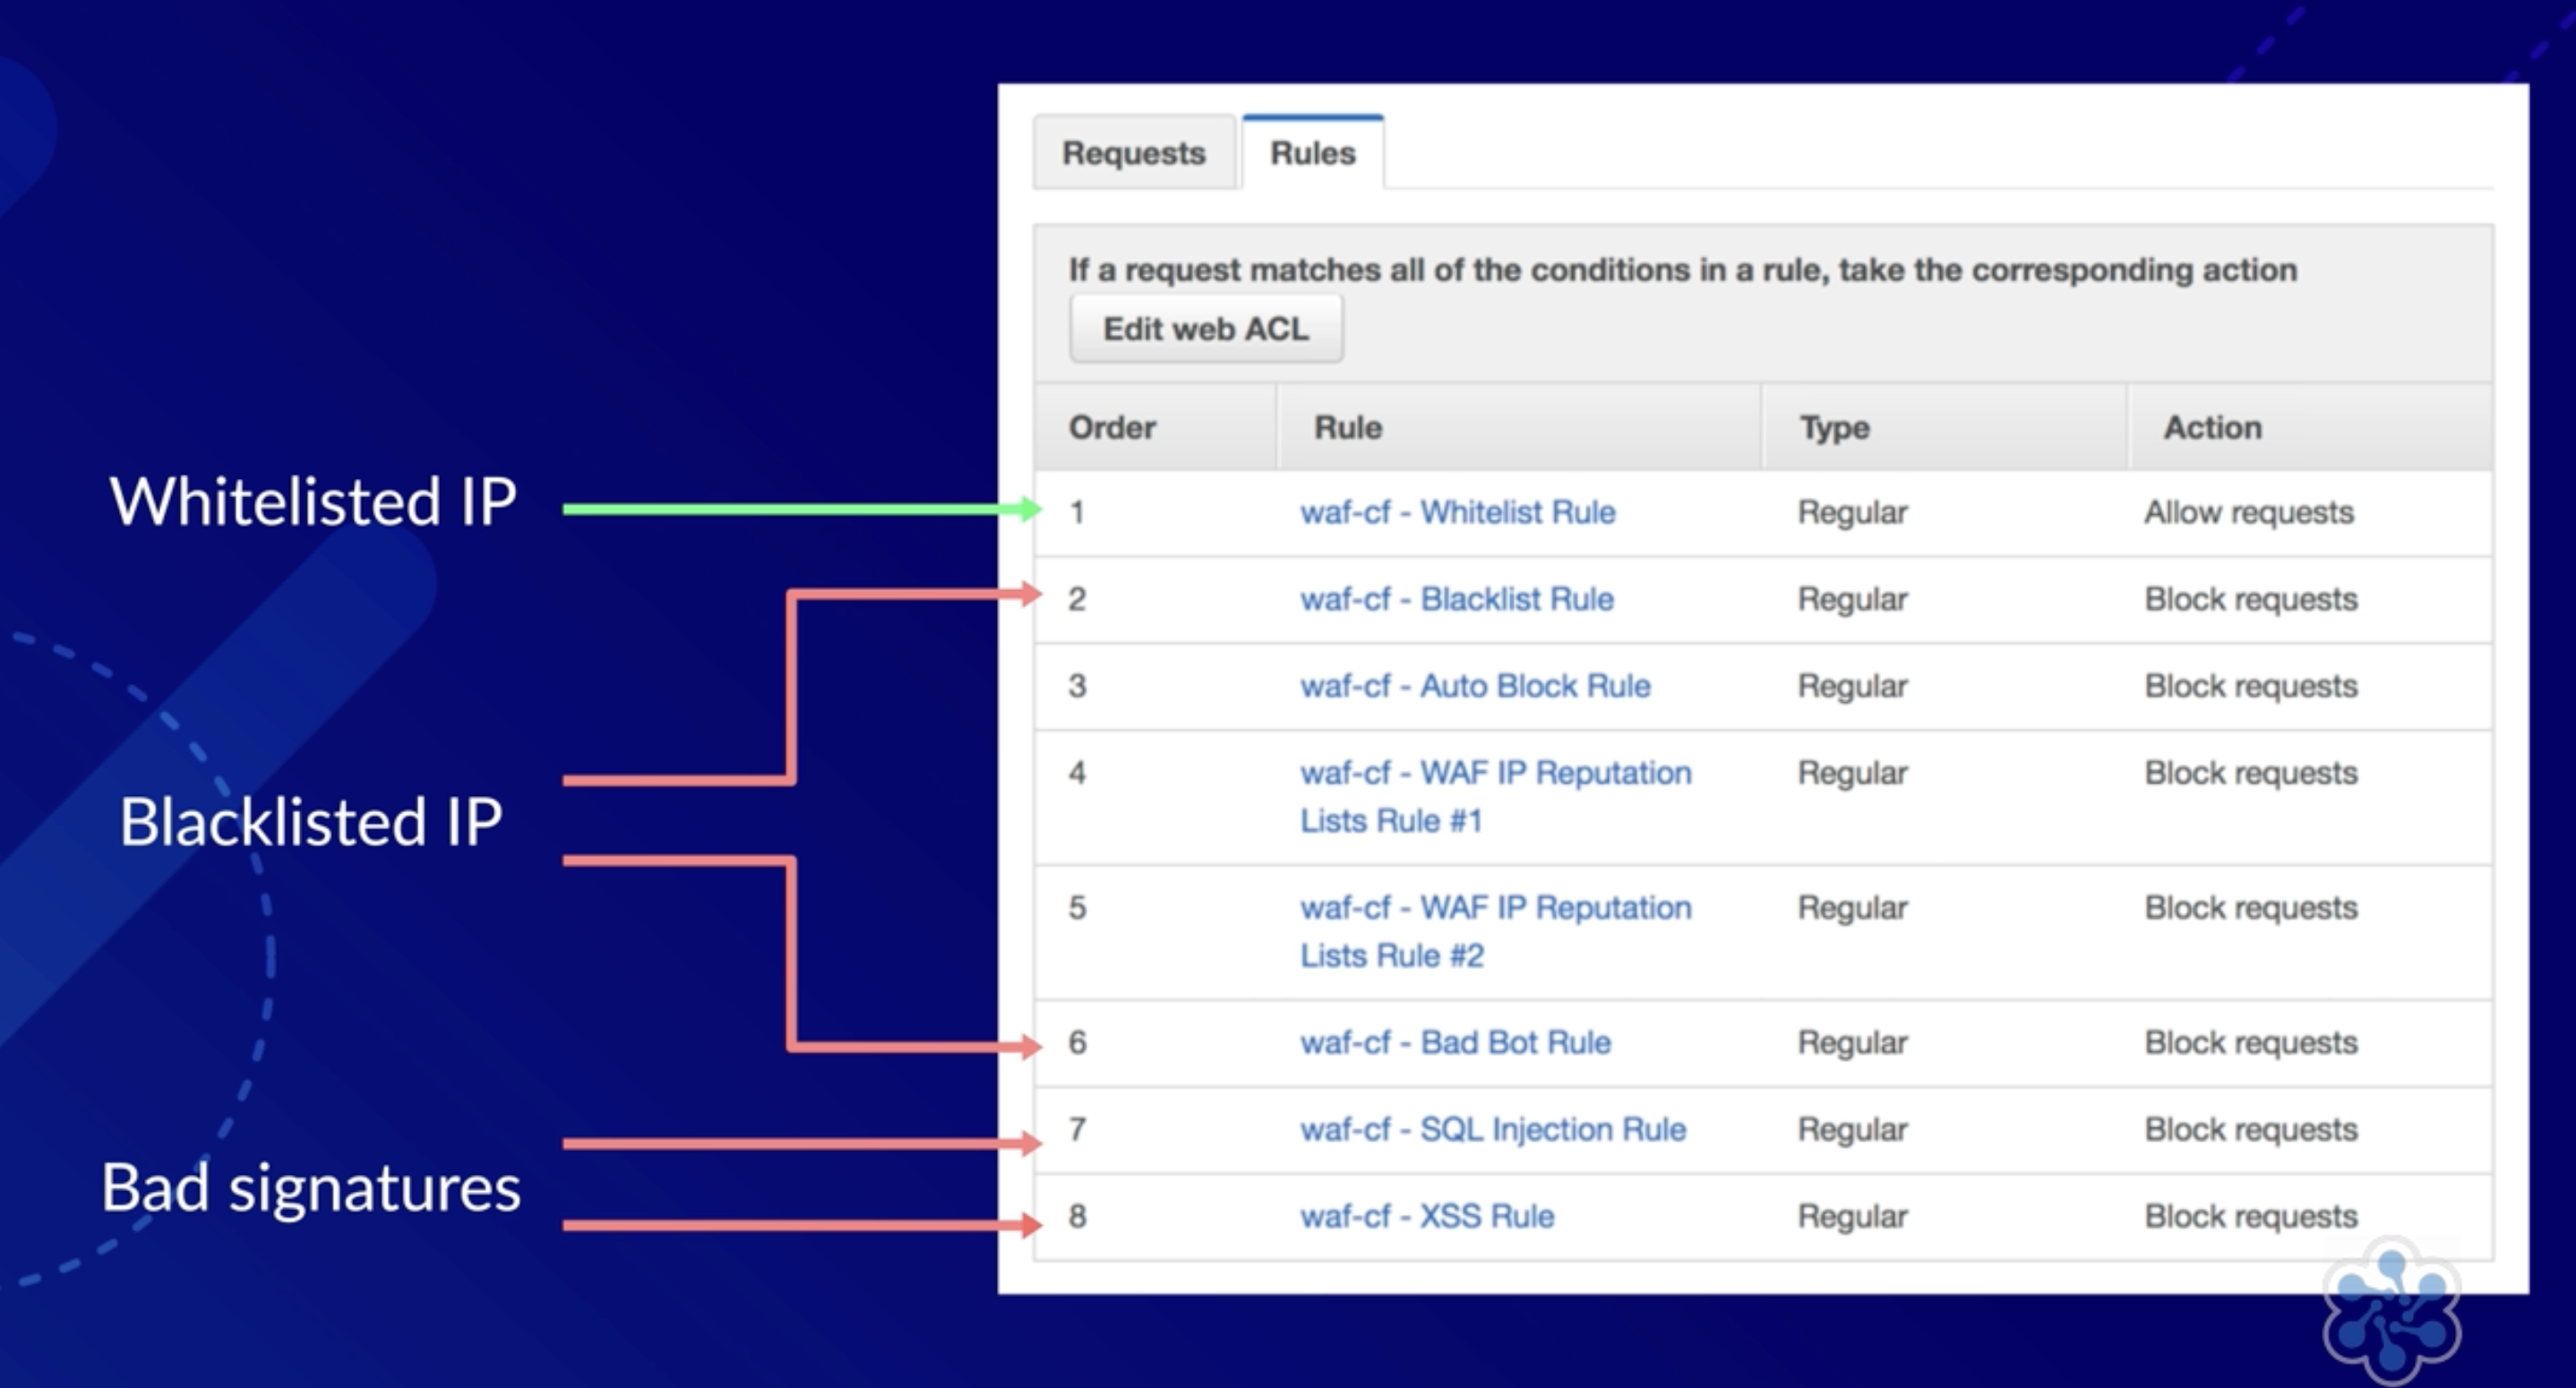
Task: Click the Rule column header
Action: tap(1348, 428)
